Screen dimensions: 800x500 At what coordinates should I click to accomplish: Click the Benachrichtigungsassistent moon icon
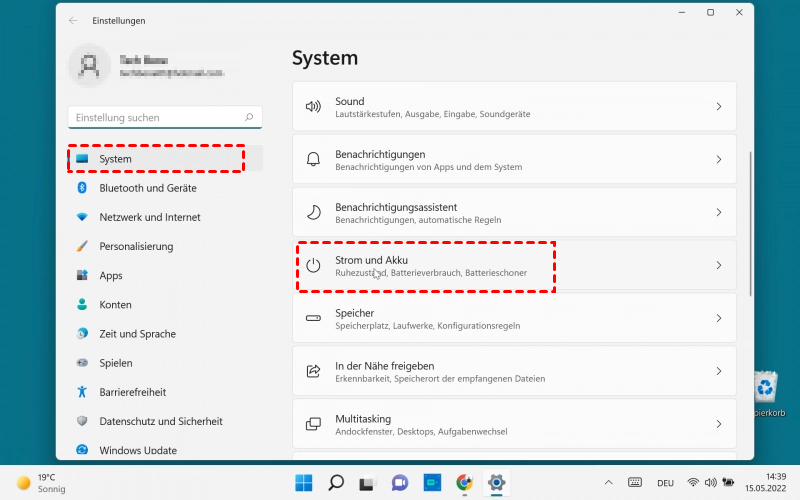pyautogui.click(x=313, y=212)
